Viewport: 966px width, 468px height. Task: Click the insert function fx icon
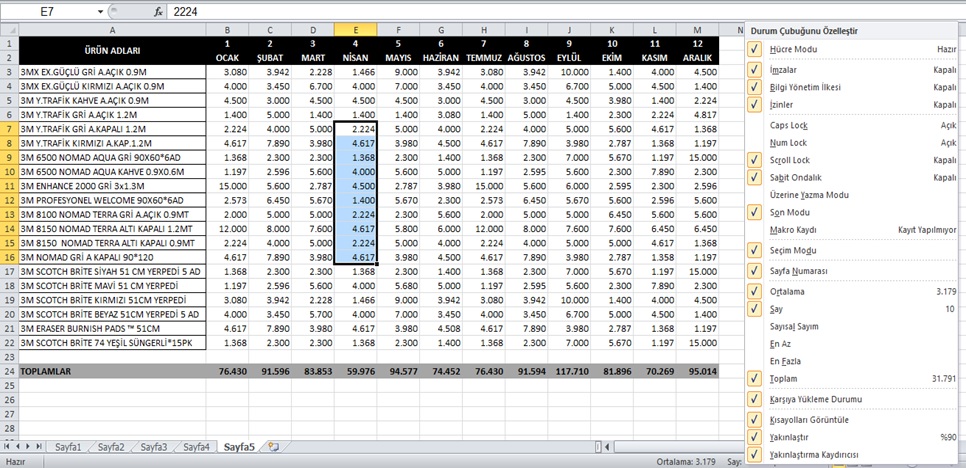click(158, 12)
